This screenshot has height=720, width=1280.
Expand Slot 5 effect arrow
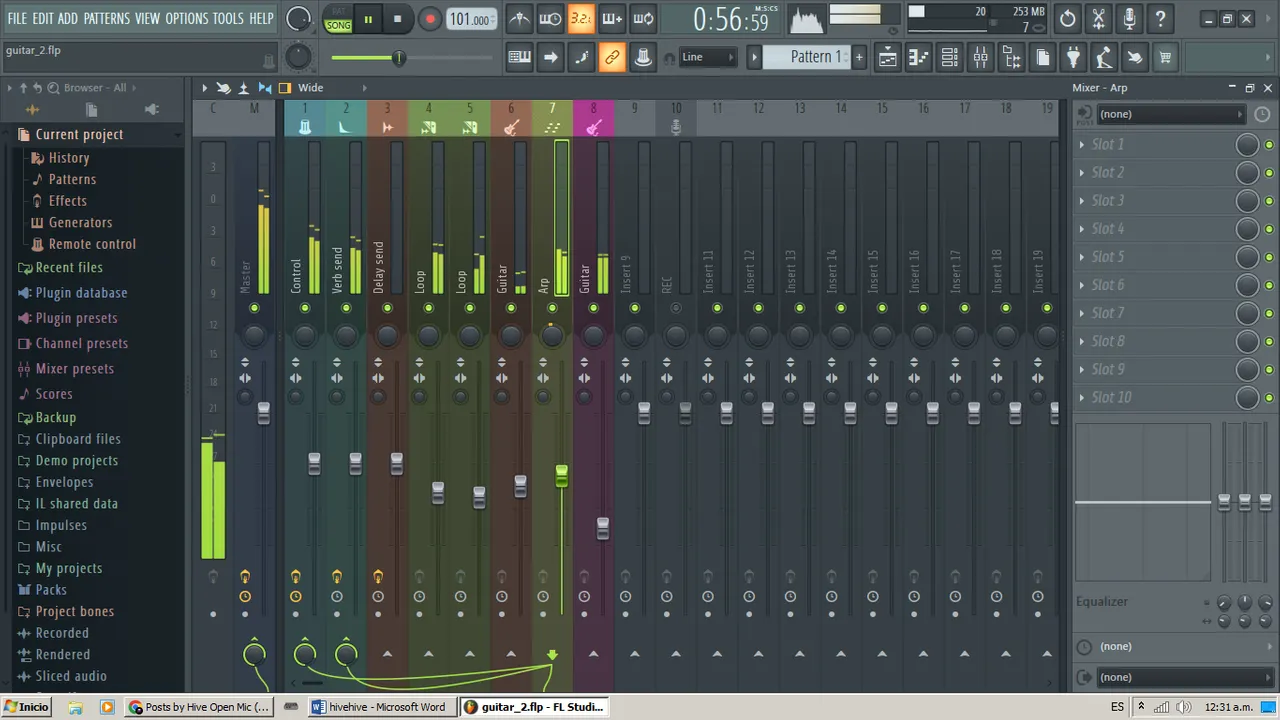pos(1081,257)
